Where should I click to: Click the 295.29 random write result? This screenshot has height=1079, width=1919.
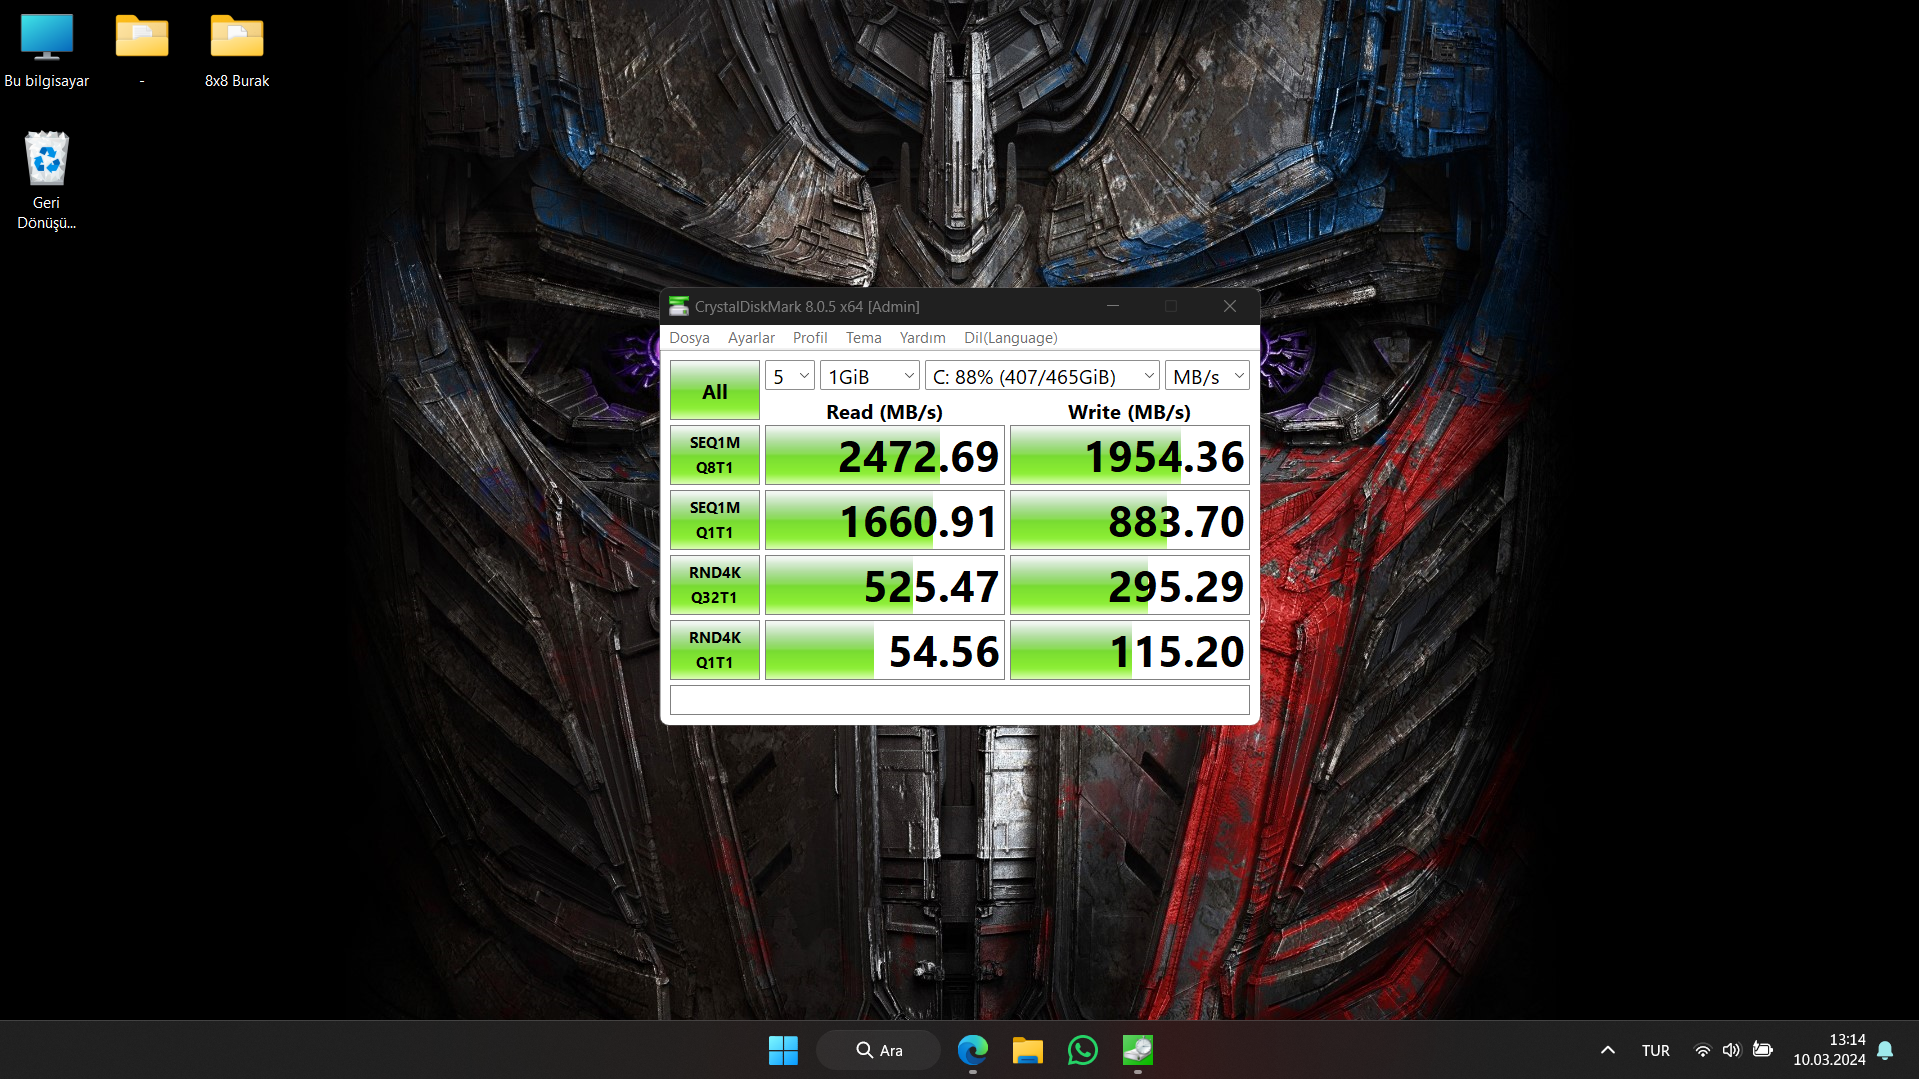click(1130, 586)
